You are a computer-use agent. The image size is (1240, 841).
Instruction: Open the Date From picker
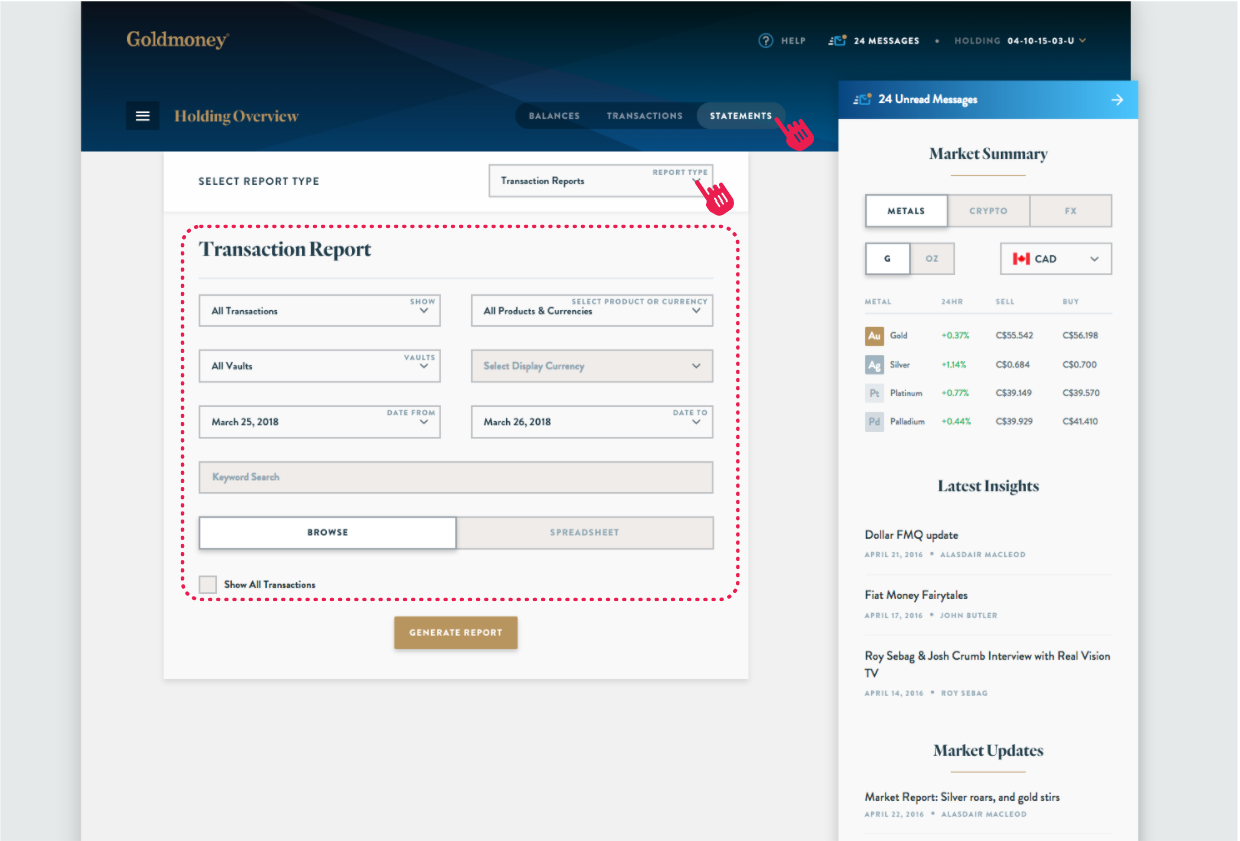(x=320, y=422)
